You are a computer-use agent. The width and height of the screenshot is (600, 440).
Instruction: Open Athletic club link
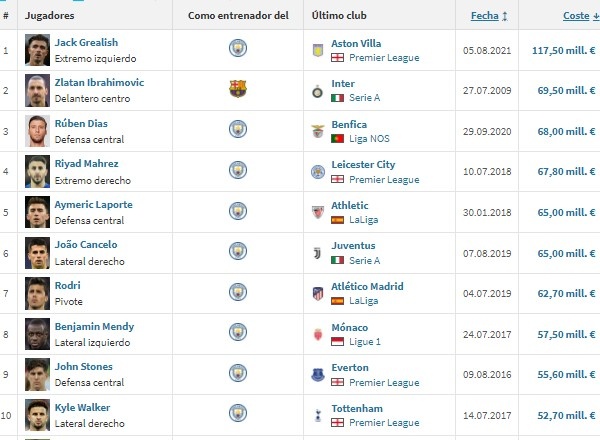pyautogui.click(x=350, y=205)
